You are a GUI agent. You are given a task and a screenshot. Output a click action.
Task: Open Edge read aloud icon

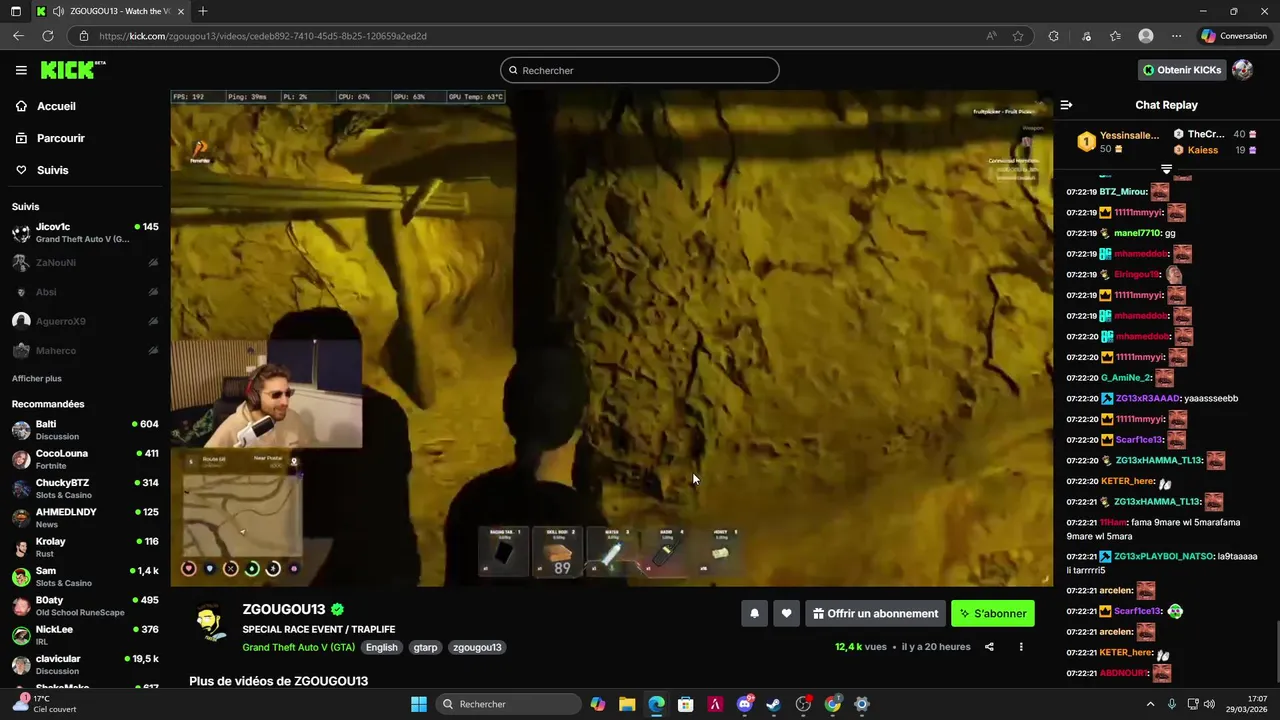pos(991,36)
